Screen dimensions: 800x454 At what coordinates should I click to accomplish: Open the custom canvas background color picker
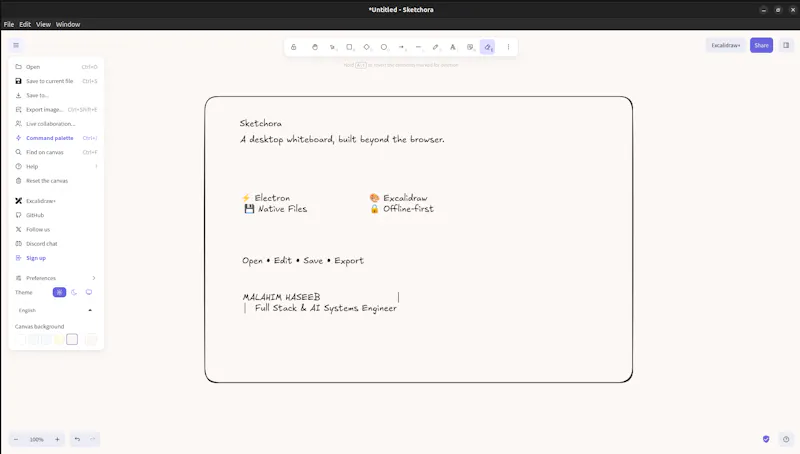(91, 339)
